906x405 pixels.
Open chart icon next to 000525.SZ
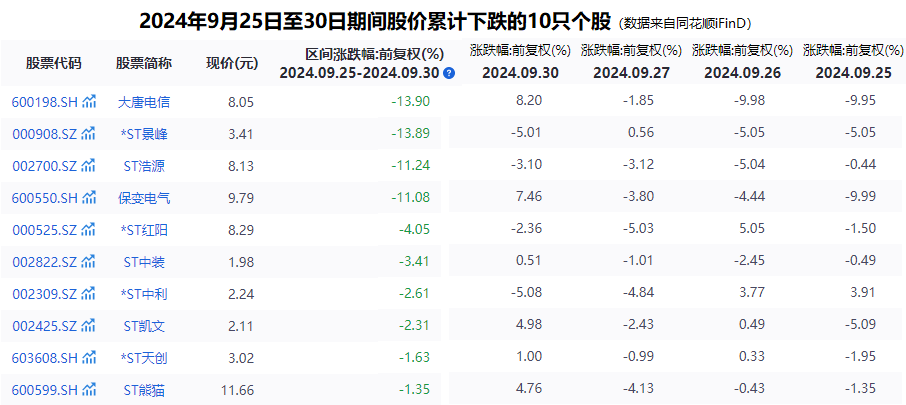pos(88,230)
